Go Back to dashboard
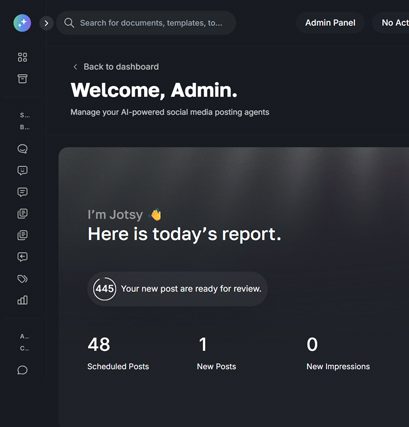This screenshot has width=409, height=427. point(121,67)
